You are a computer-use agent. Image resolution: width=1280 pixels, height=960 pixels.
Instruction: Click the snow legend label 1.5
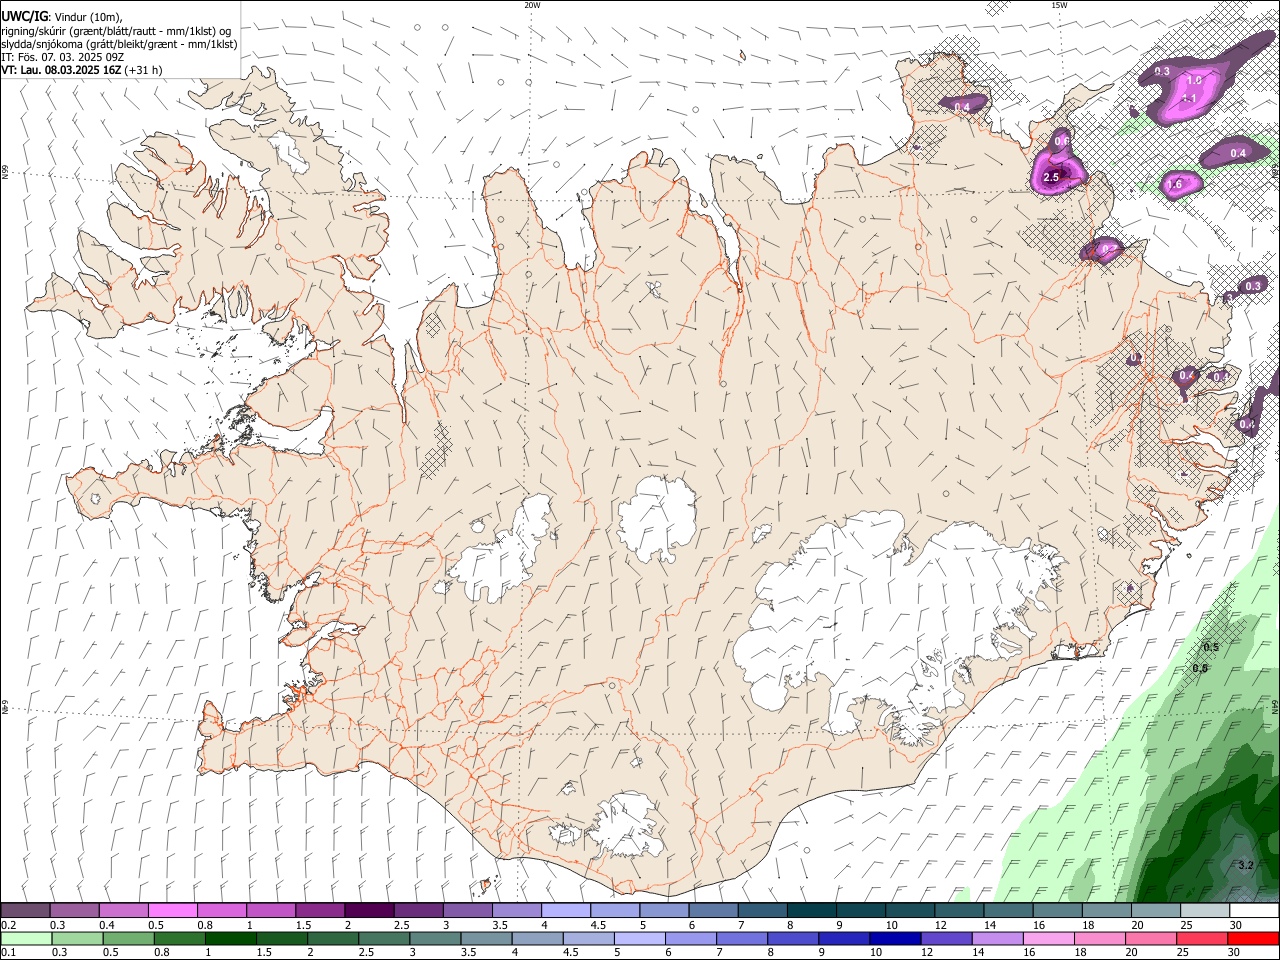(x=303, y=925)
